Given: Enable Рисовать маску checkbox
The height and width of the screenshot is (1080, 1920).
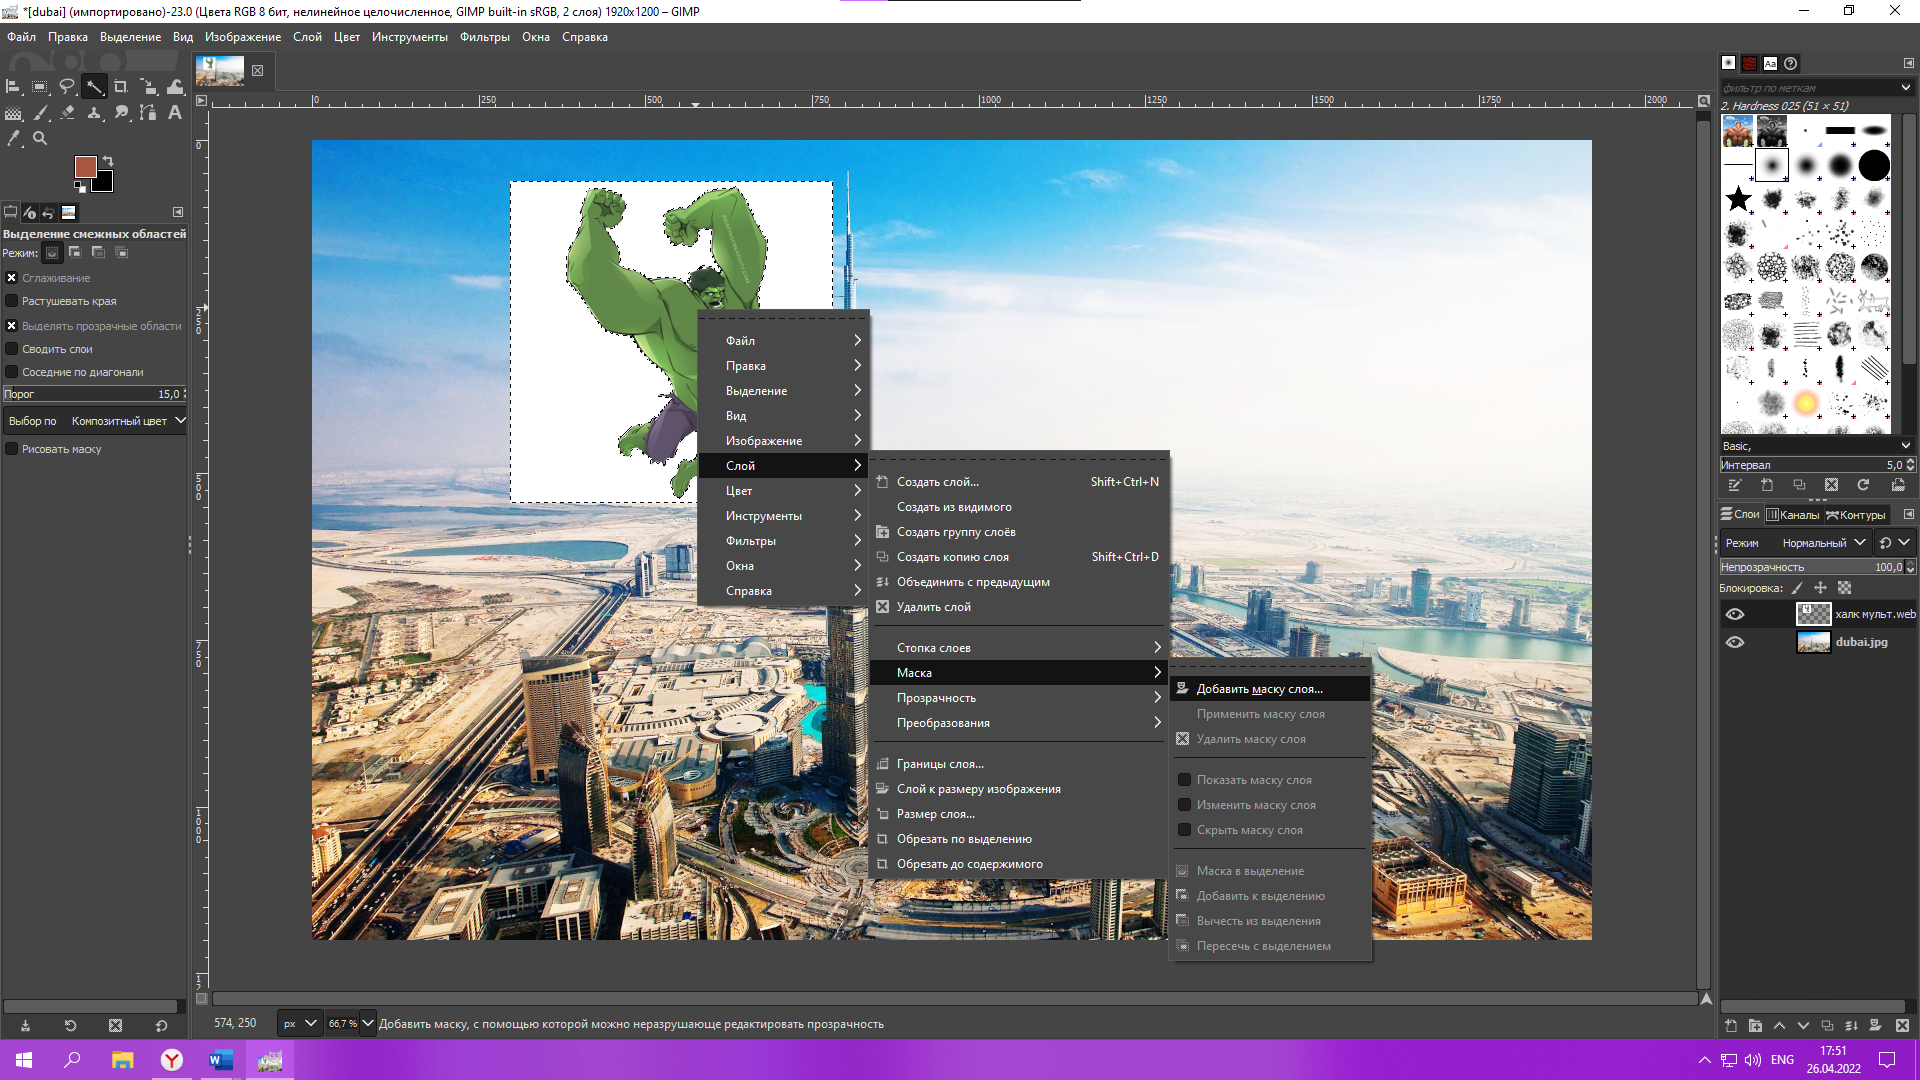Looking at the screenshot, I should (12, 449).
